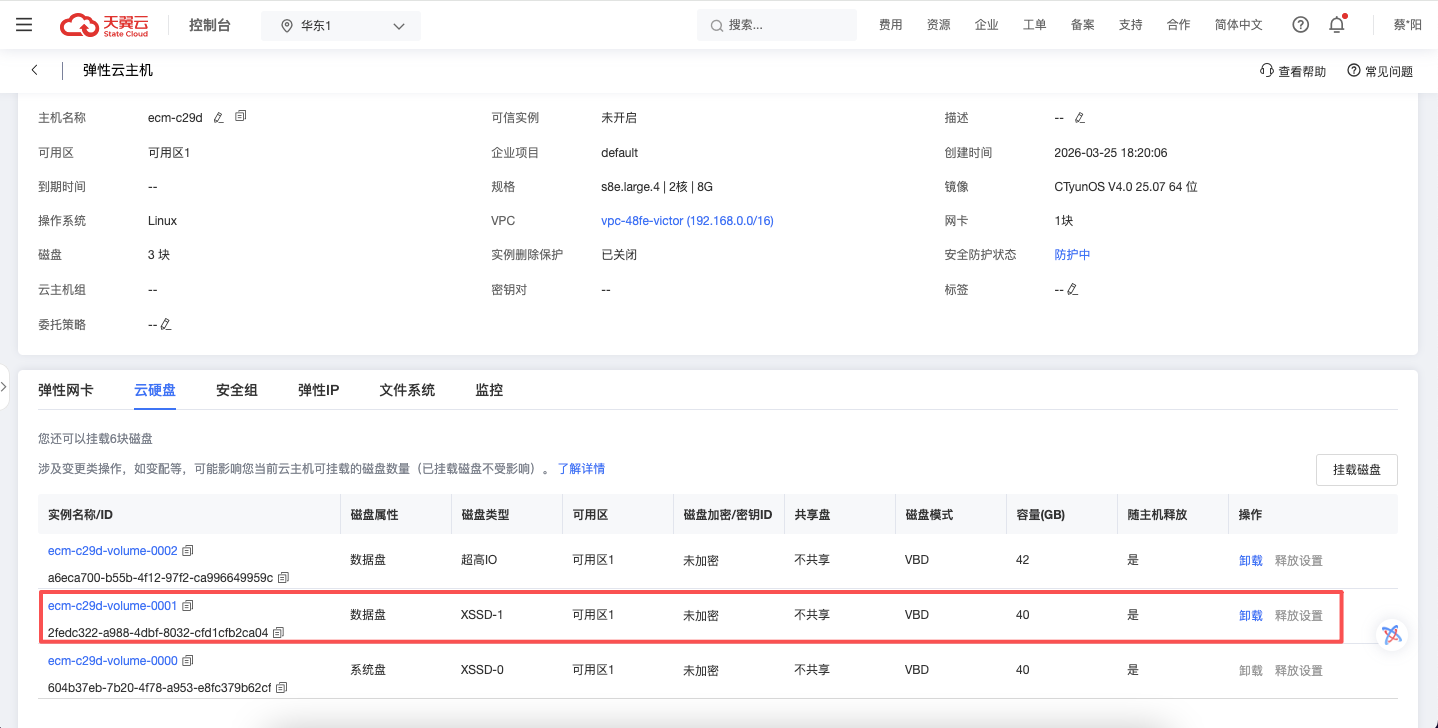Open the hamburger navigation menu
Image resolution: width=1438 pixels, height=728 pixels.
point(24,25)
